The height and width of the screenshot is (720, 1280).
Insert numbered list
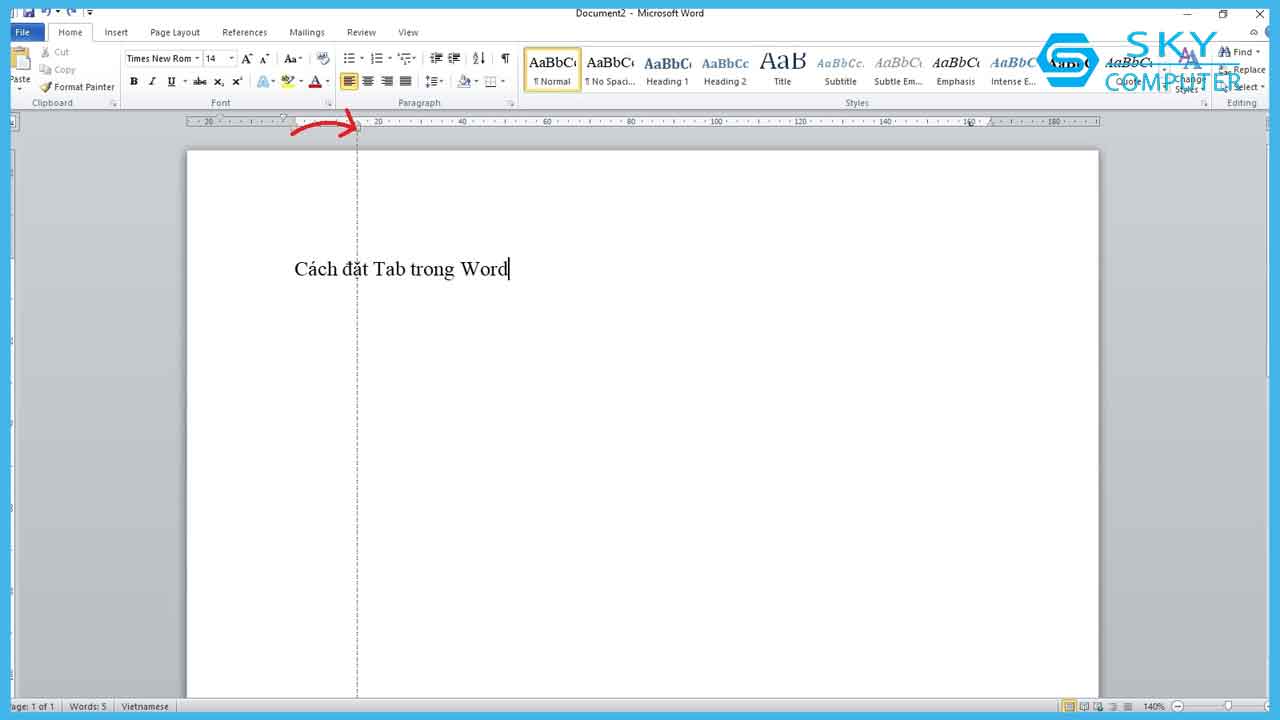pyautogui.click(x=376, y=59)
